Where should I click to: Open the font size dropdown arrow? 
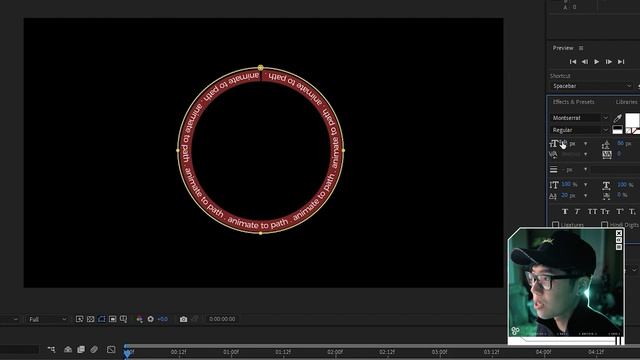pos(585,144)
